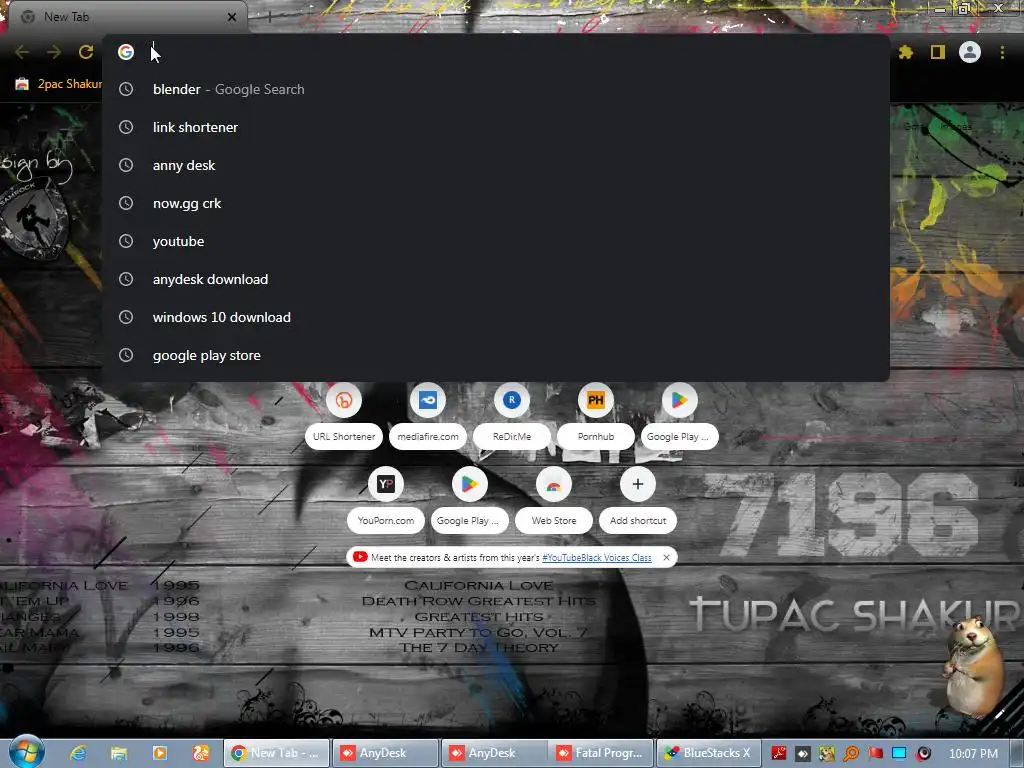
Task: Open the clock showing 10:07 PM
Action: click(973, 754)
